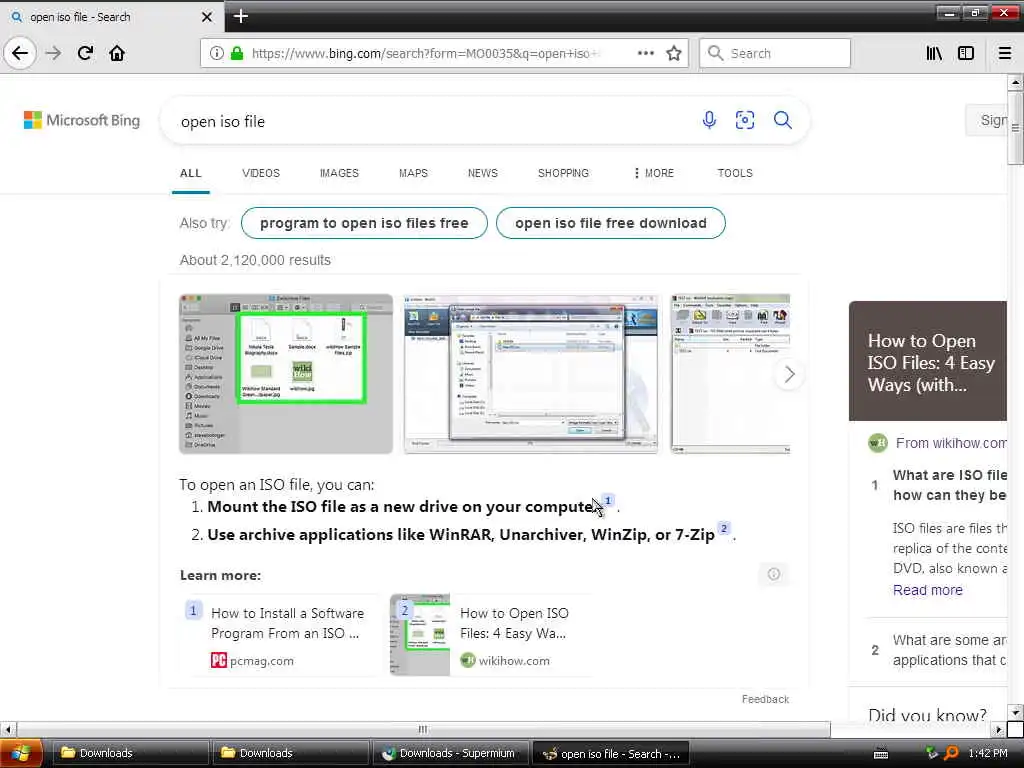
Task: Open the hamburger application menu
Action: tap(1004, 54)
